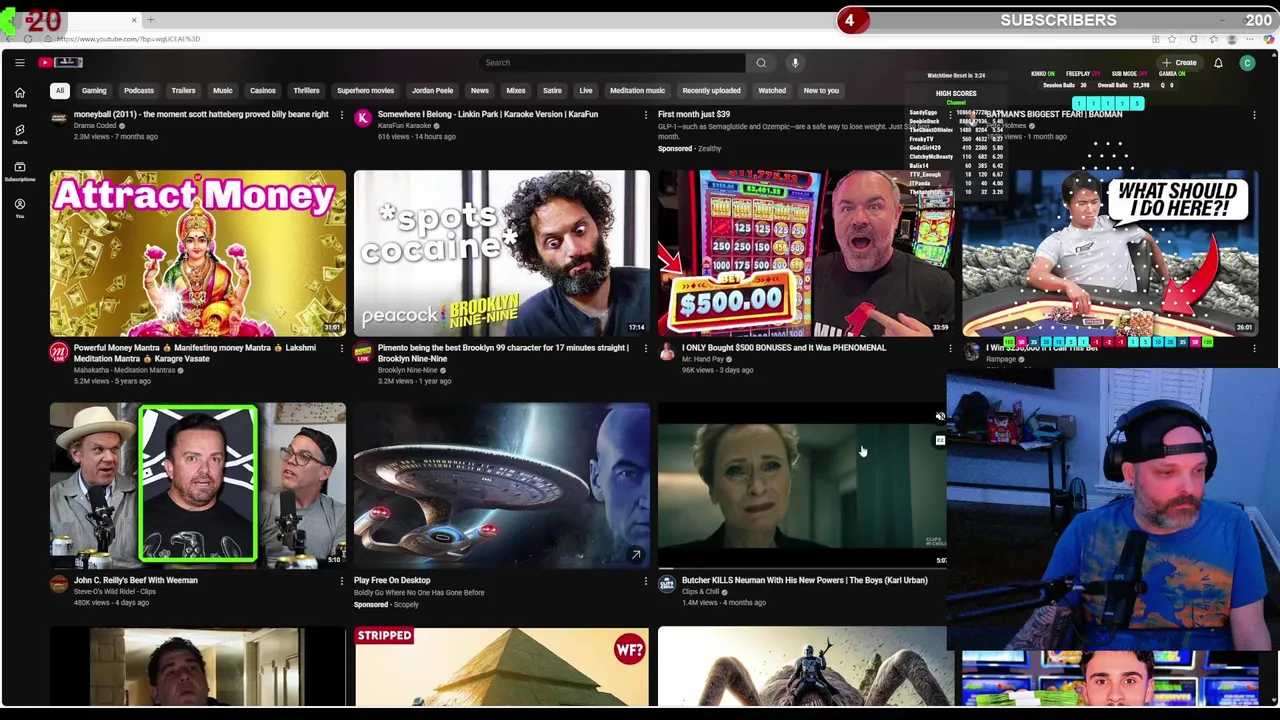Go to Home in the sidebar

tap(19, 97)
